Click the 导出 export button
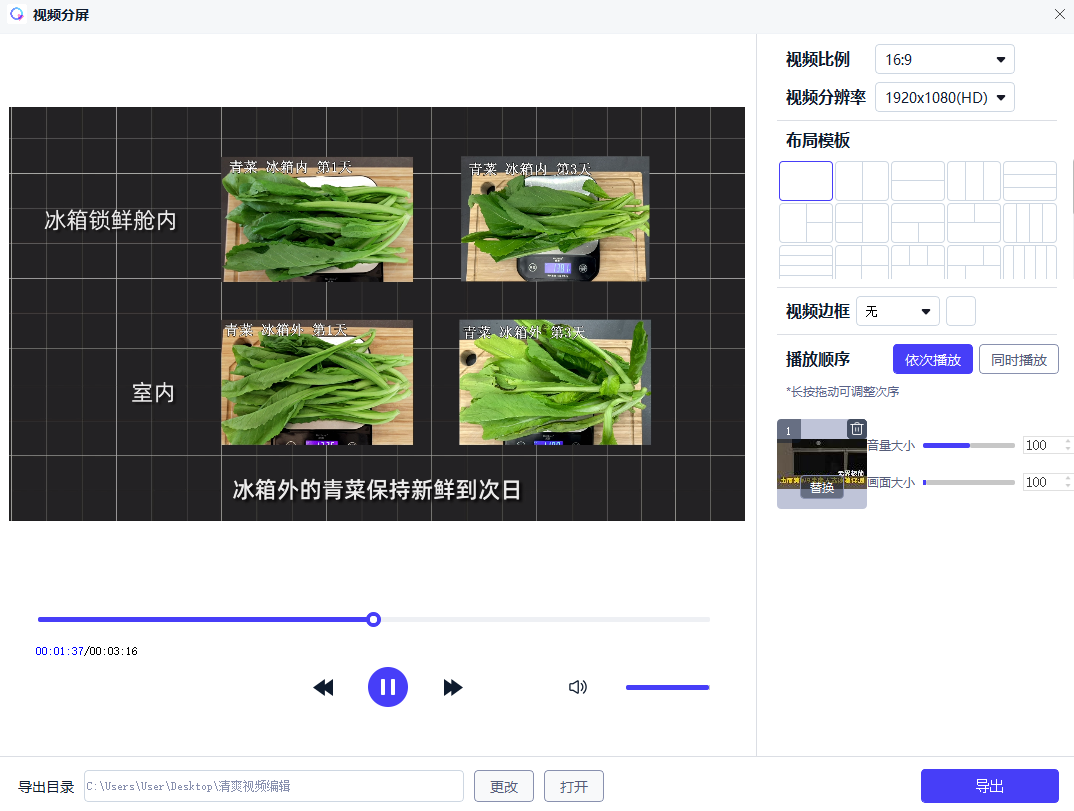1074x811 pixels. (x=989, y=786)
